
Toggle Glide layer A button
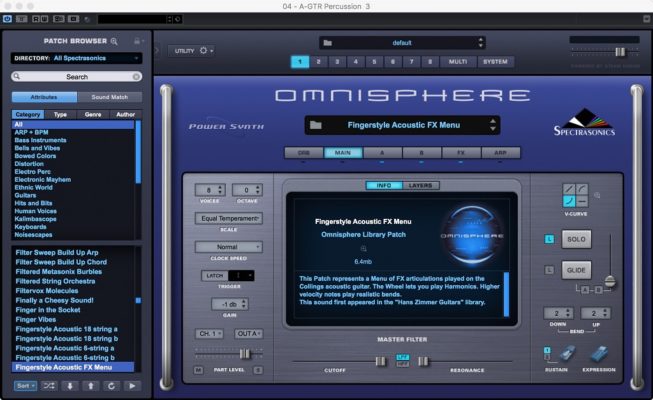pyautogui.click(x=586, y=290)
